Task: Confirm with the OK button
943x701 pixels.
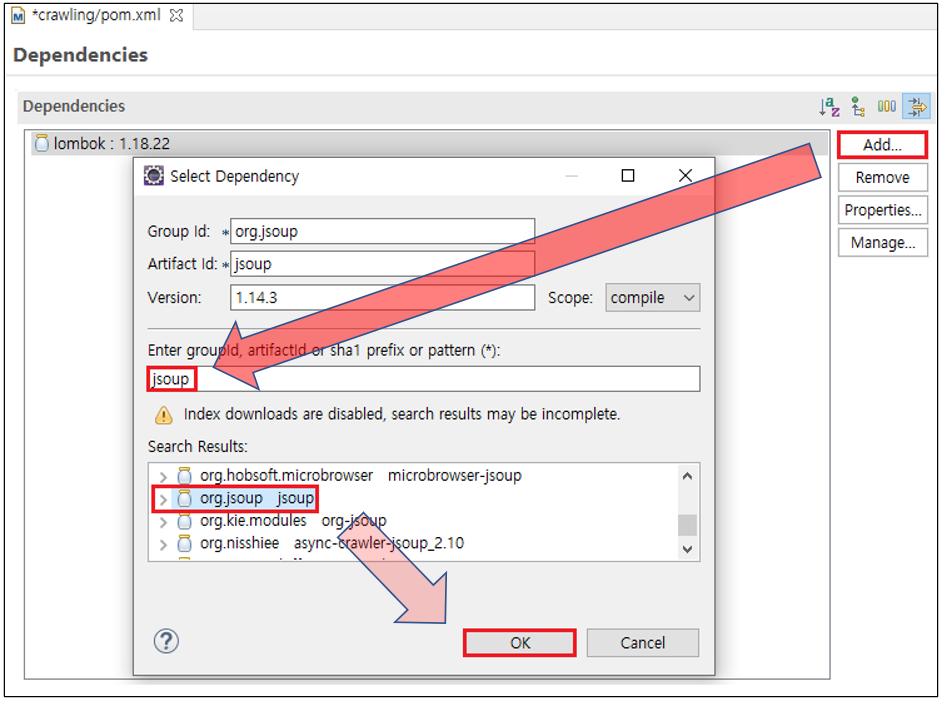Action: click(x=520, y=643)
